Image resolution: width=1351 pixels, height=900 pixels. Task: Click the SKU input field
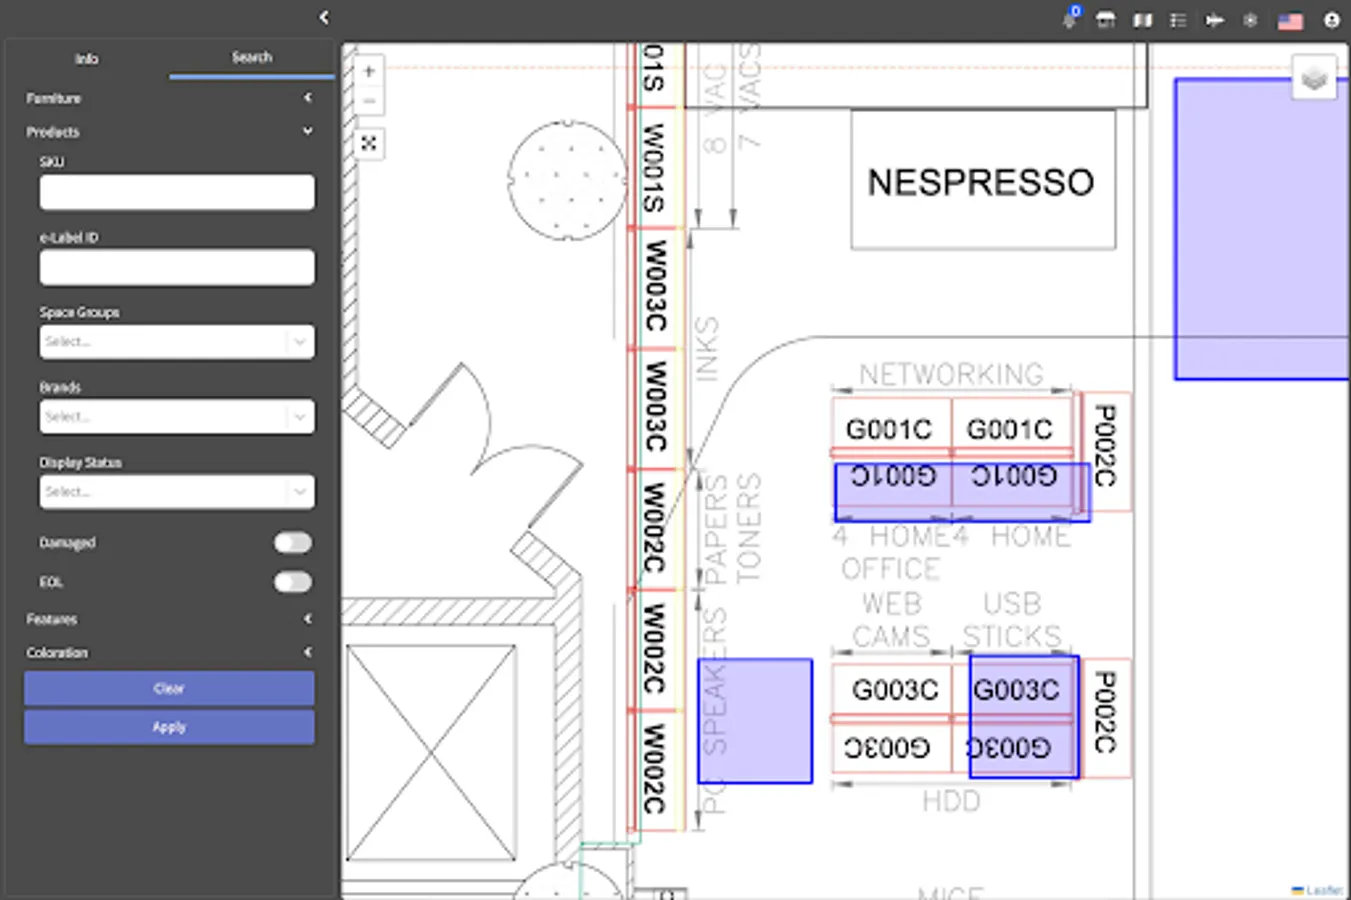(177, 192)
